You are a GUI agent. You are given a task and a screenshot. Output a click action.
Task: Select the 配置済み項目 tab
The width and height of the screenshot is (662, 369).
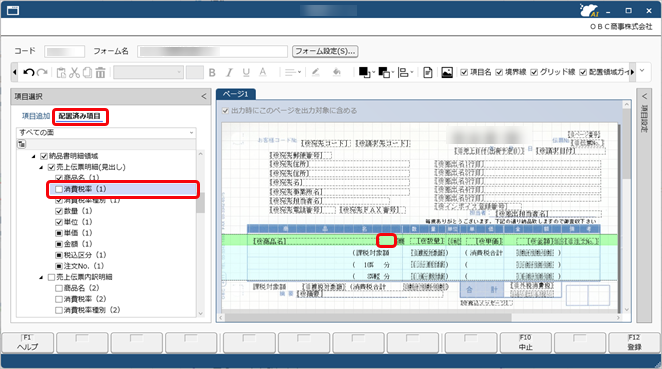coord(80,116)
